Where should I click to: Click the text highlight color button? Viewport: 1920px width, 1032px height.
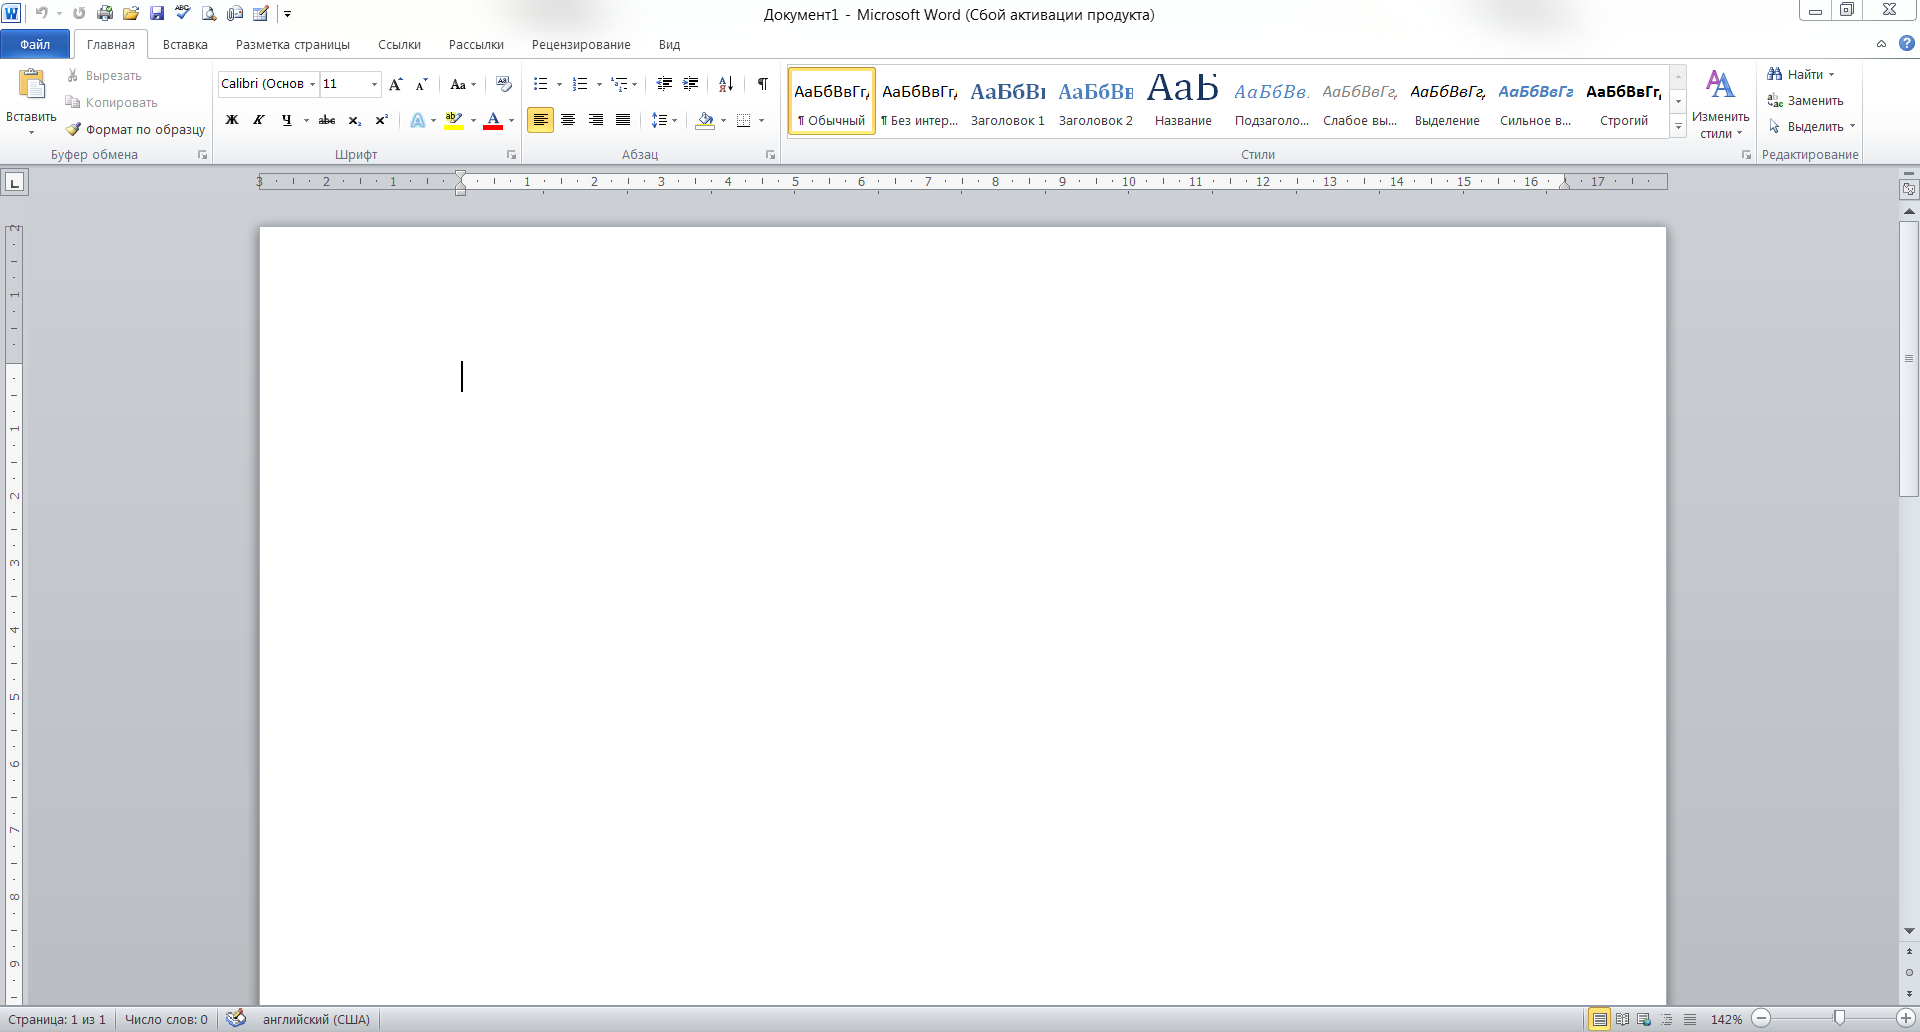point(454,120)
